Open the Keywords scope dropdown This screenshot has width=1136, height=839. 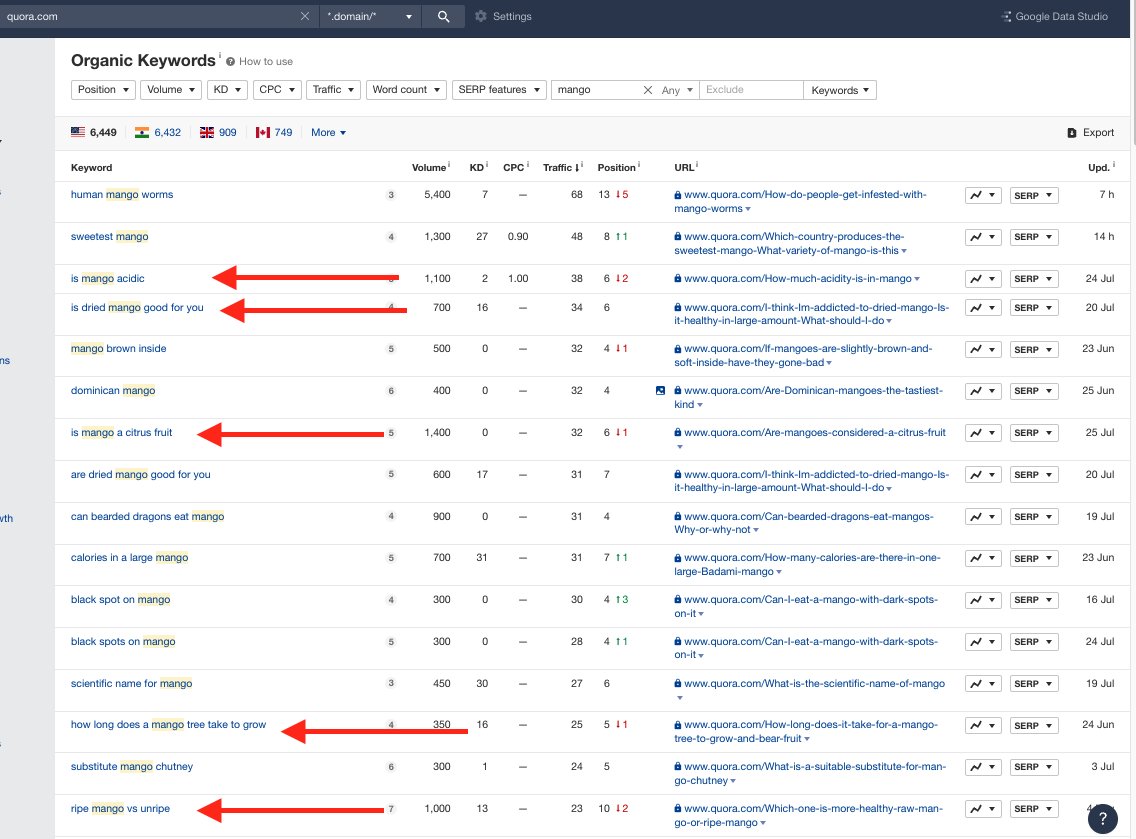click(840, 90)
